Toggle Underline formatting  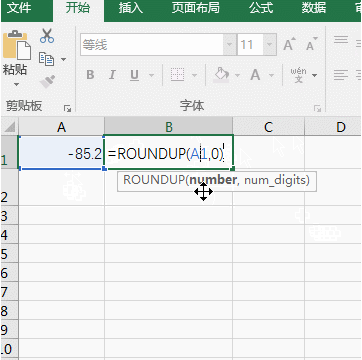[134, 75]
